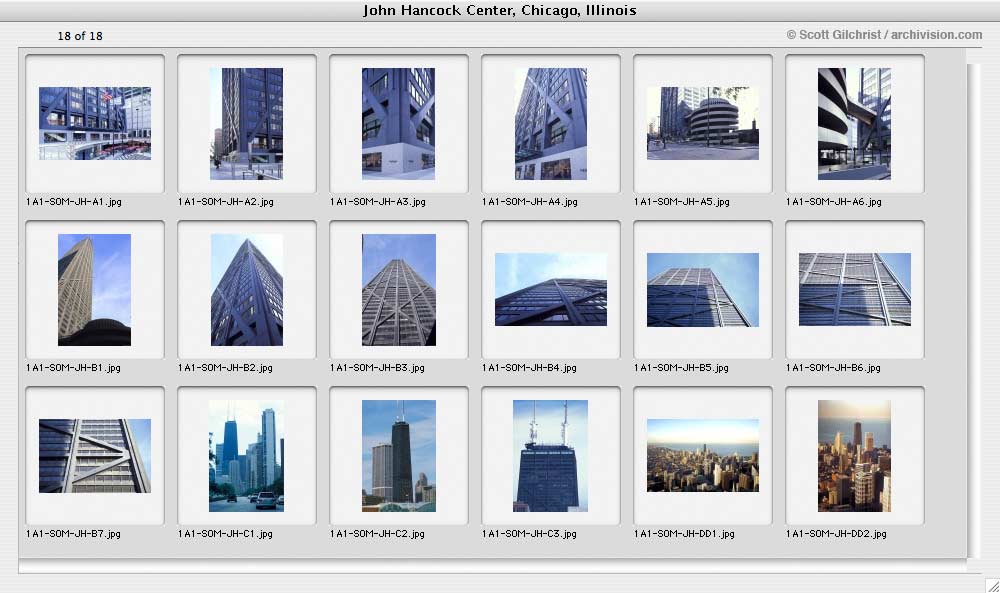Select the 1A1-SOM-JH-A4.jpg thumbnail
The image size is (1000, 593).
pos(551,124)
